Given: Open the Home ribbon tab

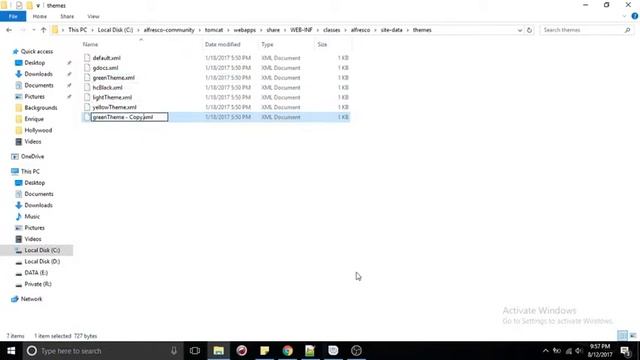Looking at the screenshot, I should [x=40, y=16].
